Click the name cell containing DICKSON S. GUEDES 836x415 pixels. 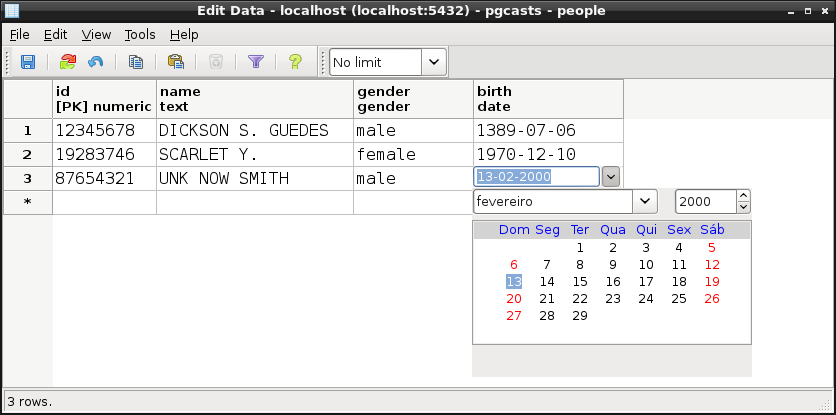255,130
